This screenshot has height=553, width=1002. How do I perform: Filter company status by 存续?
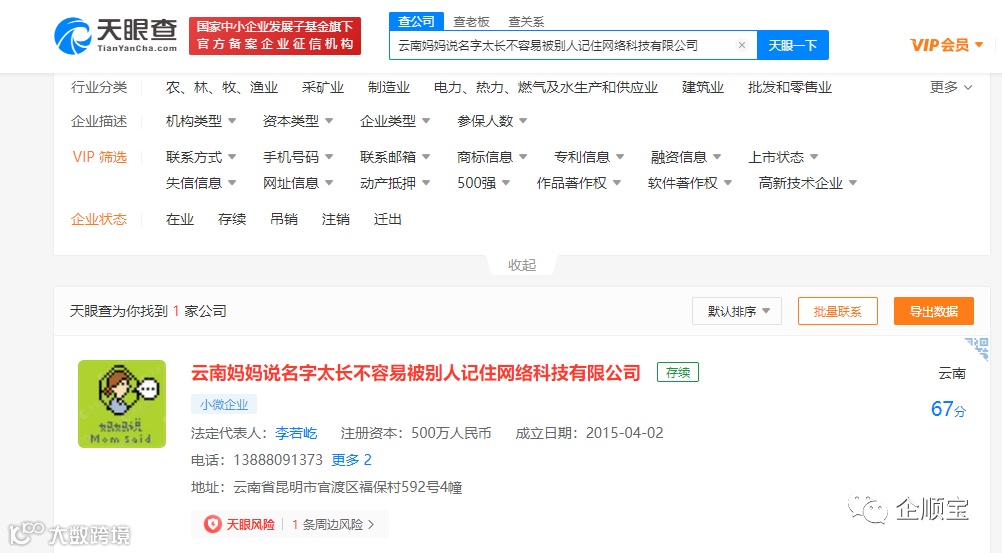(x=232, y=219)
